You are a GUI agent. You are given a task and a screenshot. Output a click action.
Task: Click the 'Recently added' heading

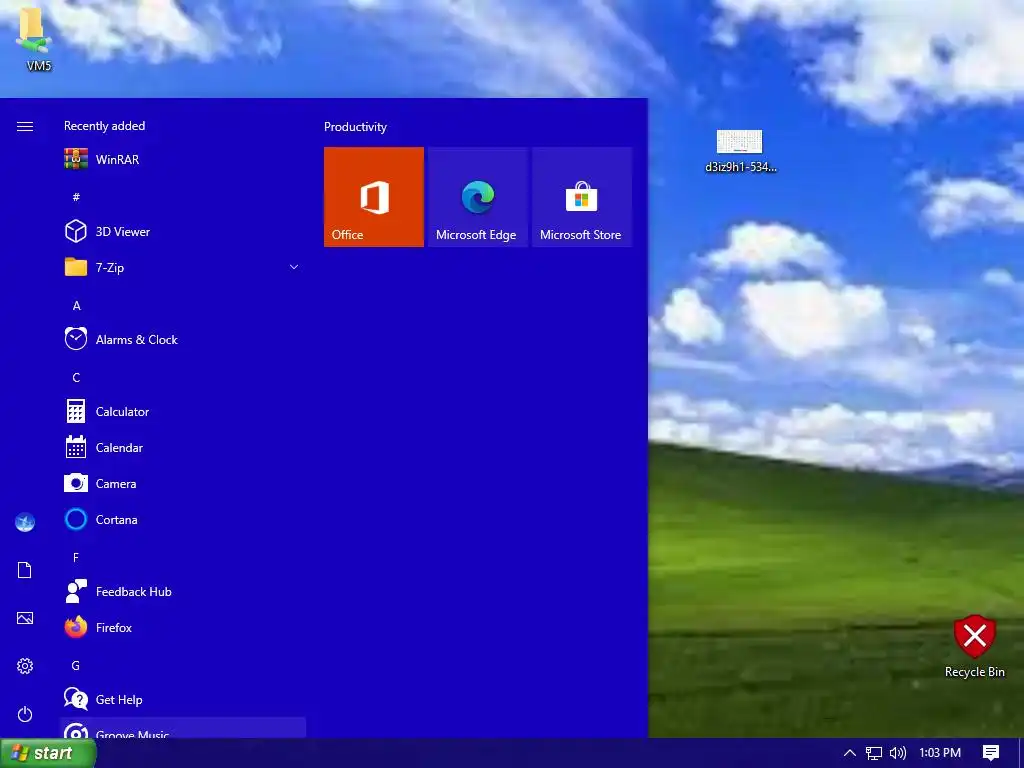pyautogui.click(x=104, y=126)
